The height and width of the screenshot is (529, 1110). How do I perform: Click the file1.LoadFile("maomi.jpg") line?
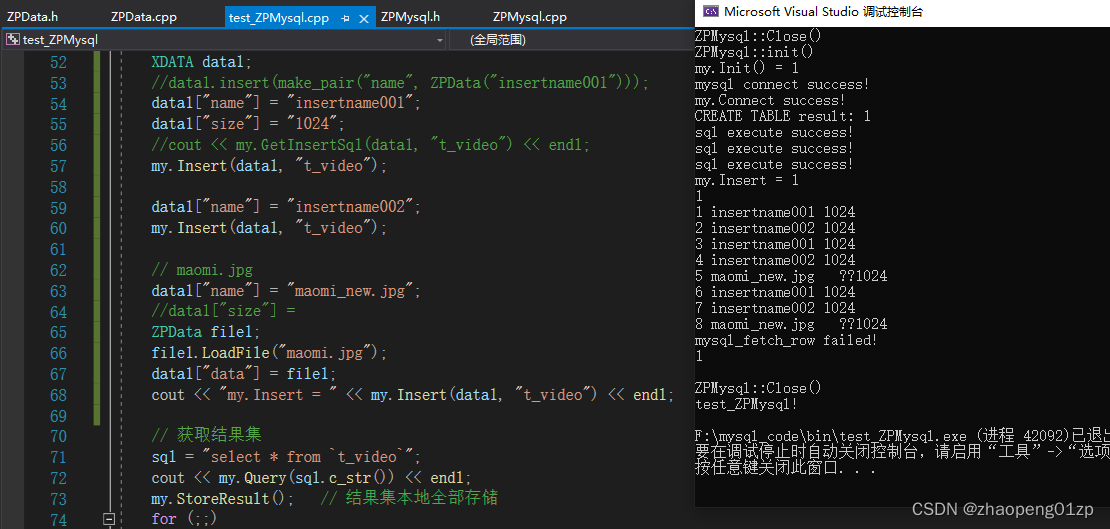click(x=270, y=353)
